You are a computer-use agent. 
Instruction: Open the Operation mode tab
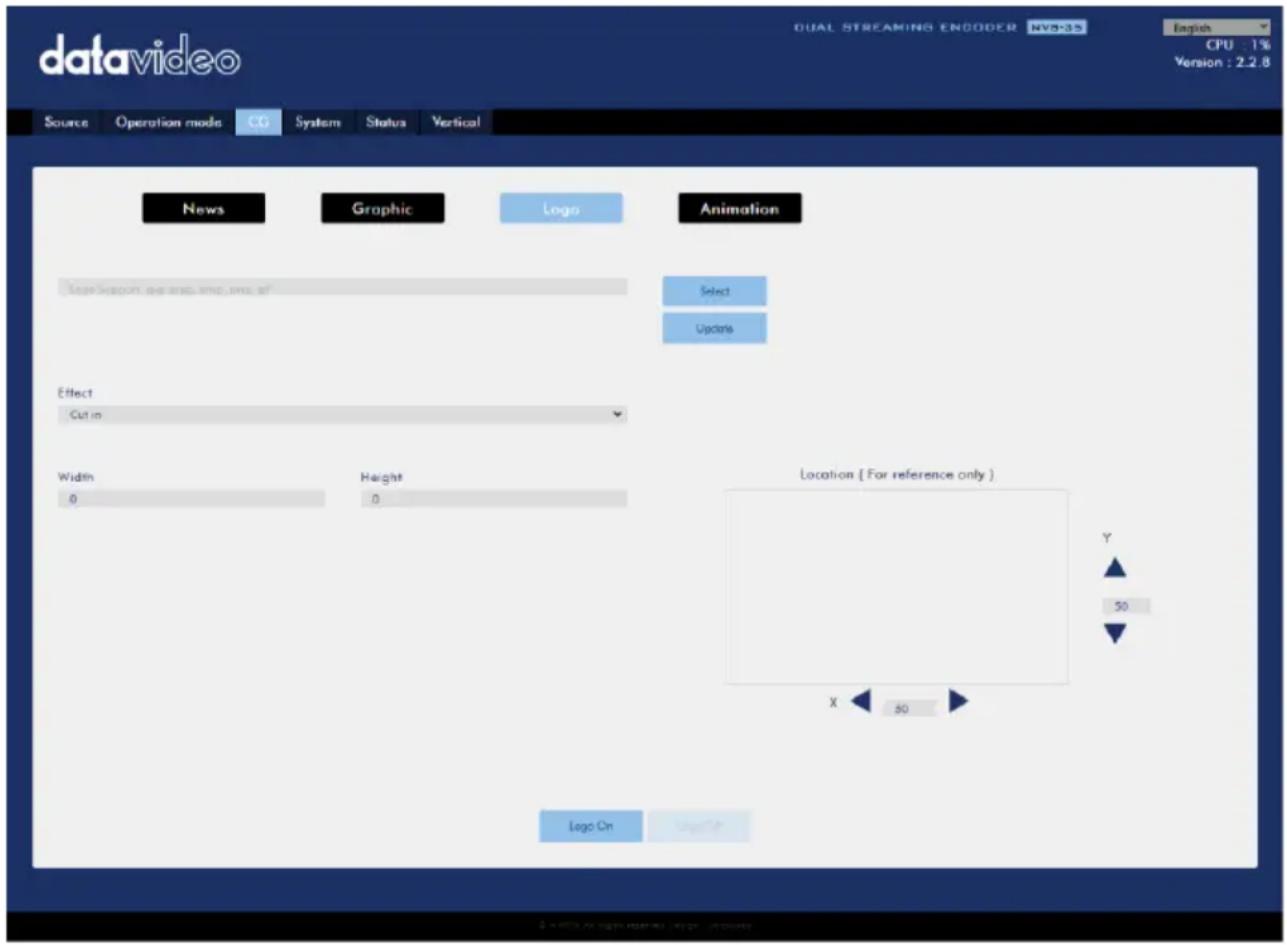[x=168, y=122]
